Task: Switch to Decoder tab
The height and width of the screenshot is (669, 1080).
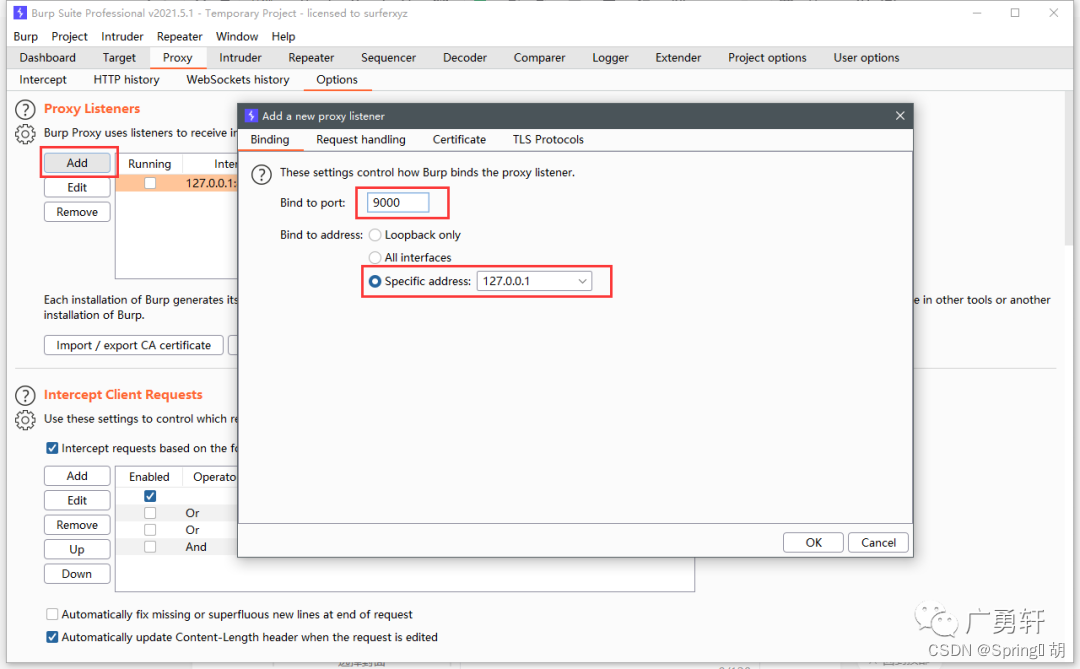Action: pos(464,58)
